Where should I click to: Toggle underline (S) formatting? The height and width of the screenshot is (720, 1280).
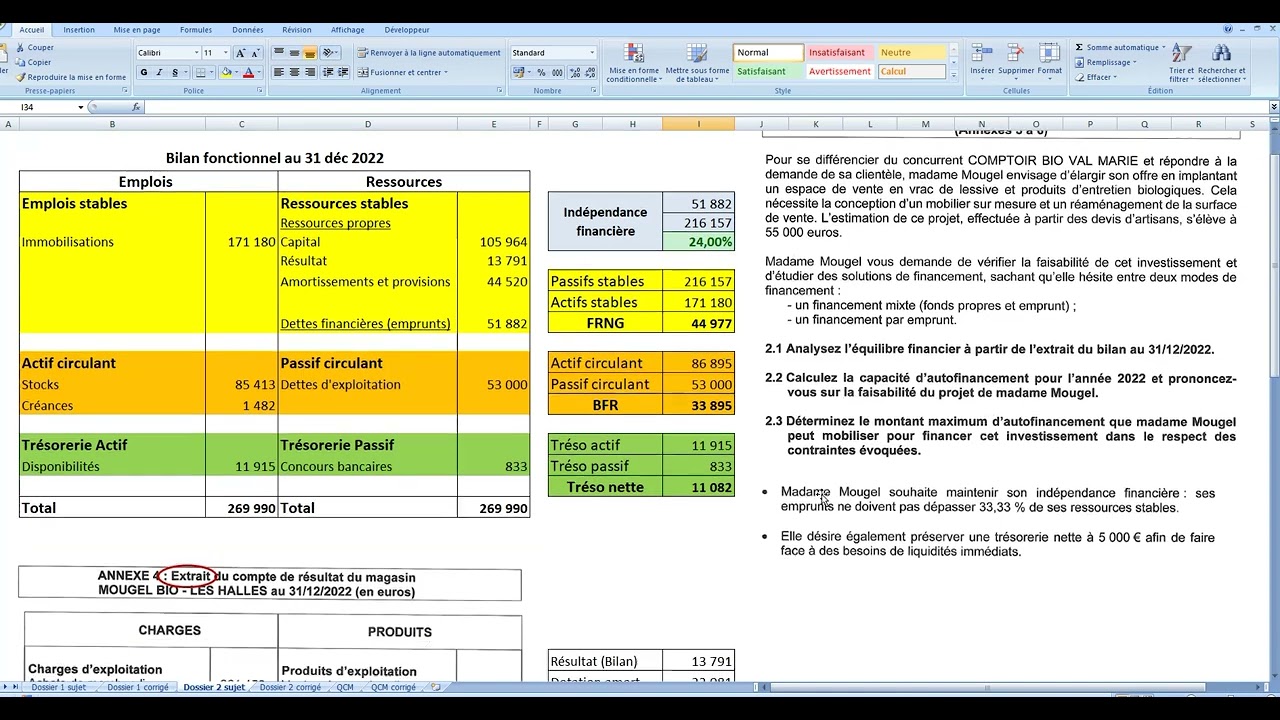(175, 73)
